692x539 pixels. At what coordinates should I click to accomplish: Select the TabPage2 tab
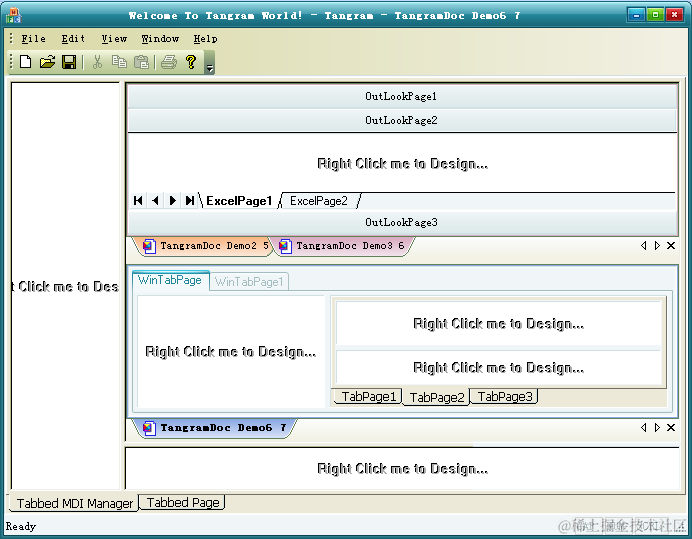pos(436,397)
